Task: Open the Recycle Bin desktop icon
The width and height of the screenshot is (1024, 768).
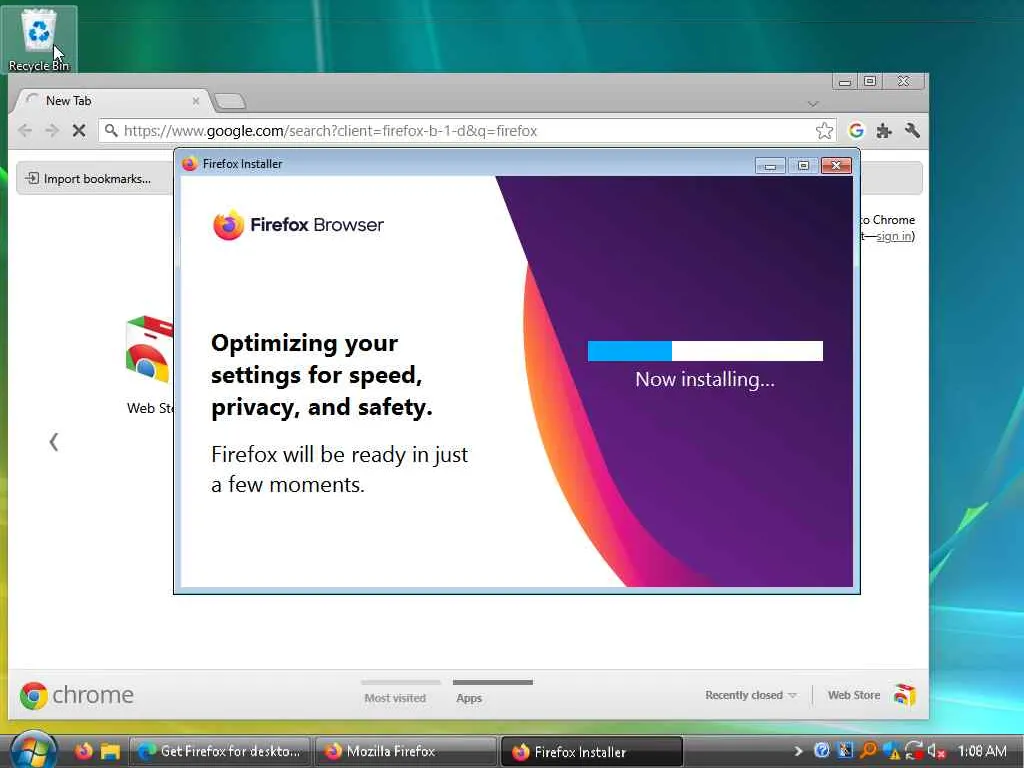Action: pos(39,39)
